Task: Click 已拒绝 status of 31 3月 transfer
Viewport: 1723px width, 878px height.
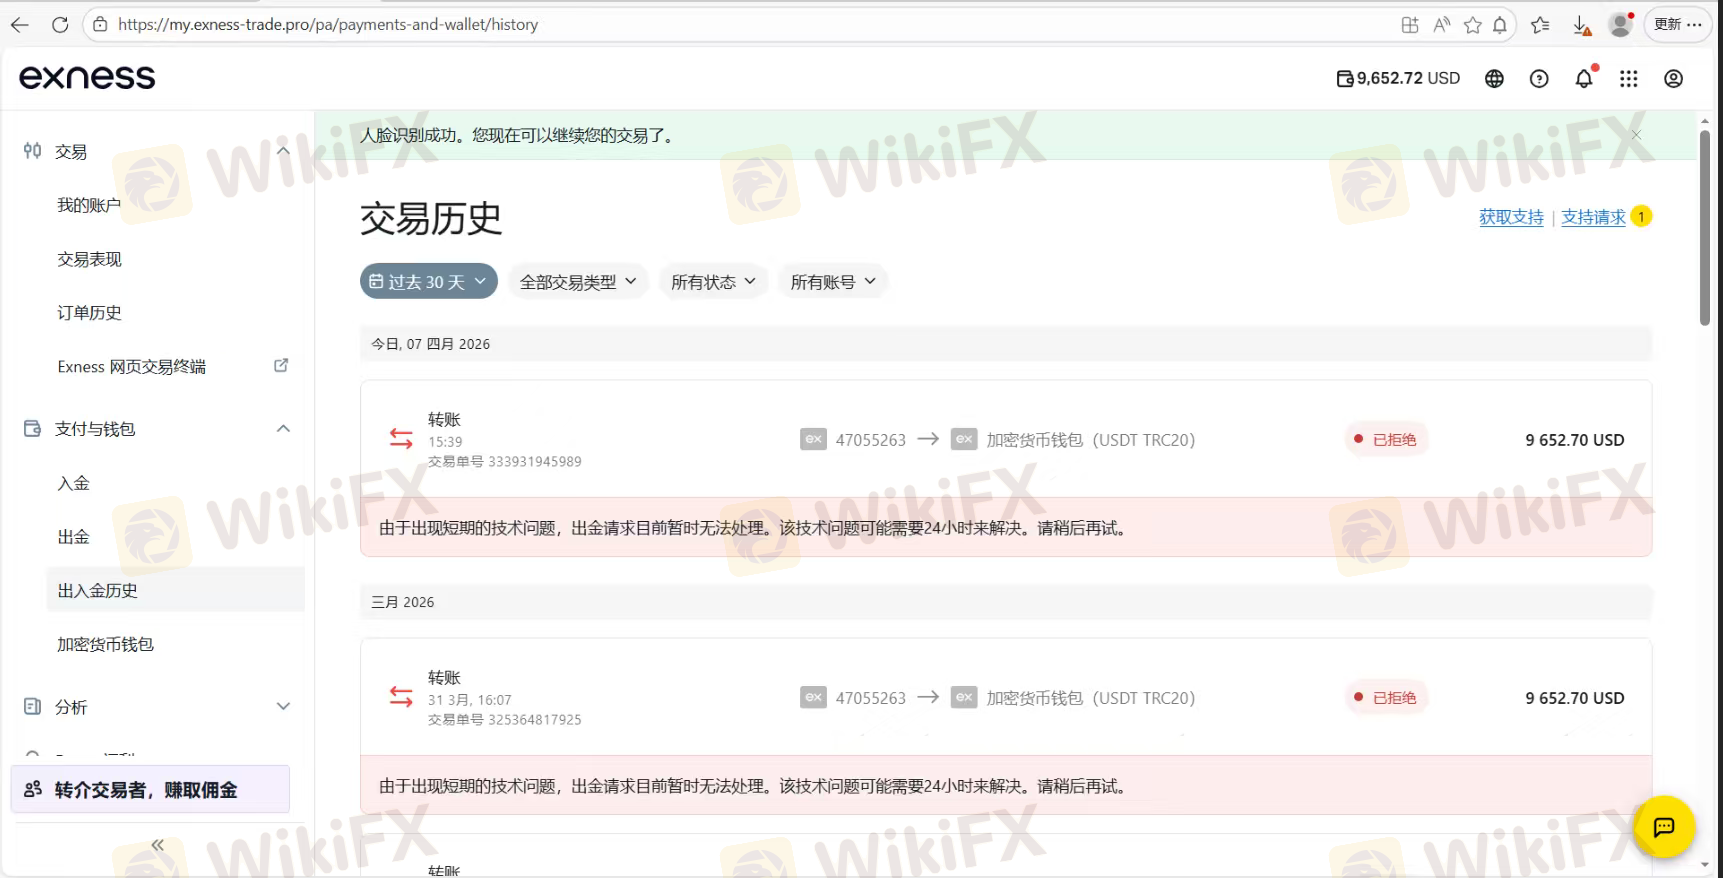Action: 1386,697
